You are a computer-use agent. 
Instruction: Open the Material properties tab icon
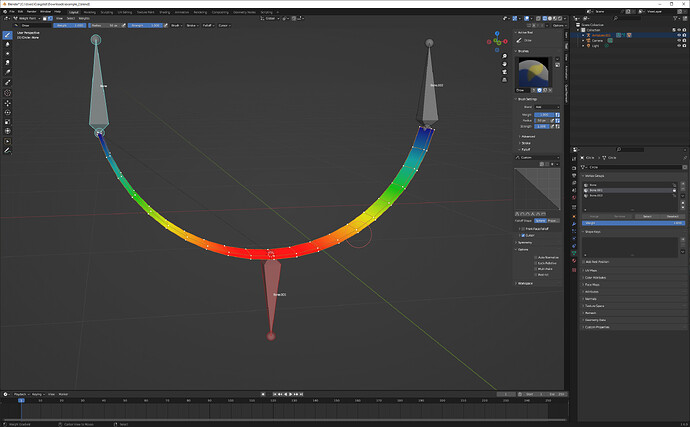[x=574, y=261]
